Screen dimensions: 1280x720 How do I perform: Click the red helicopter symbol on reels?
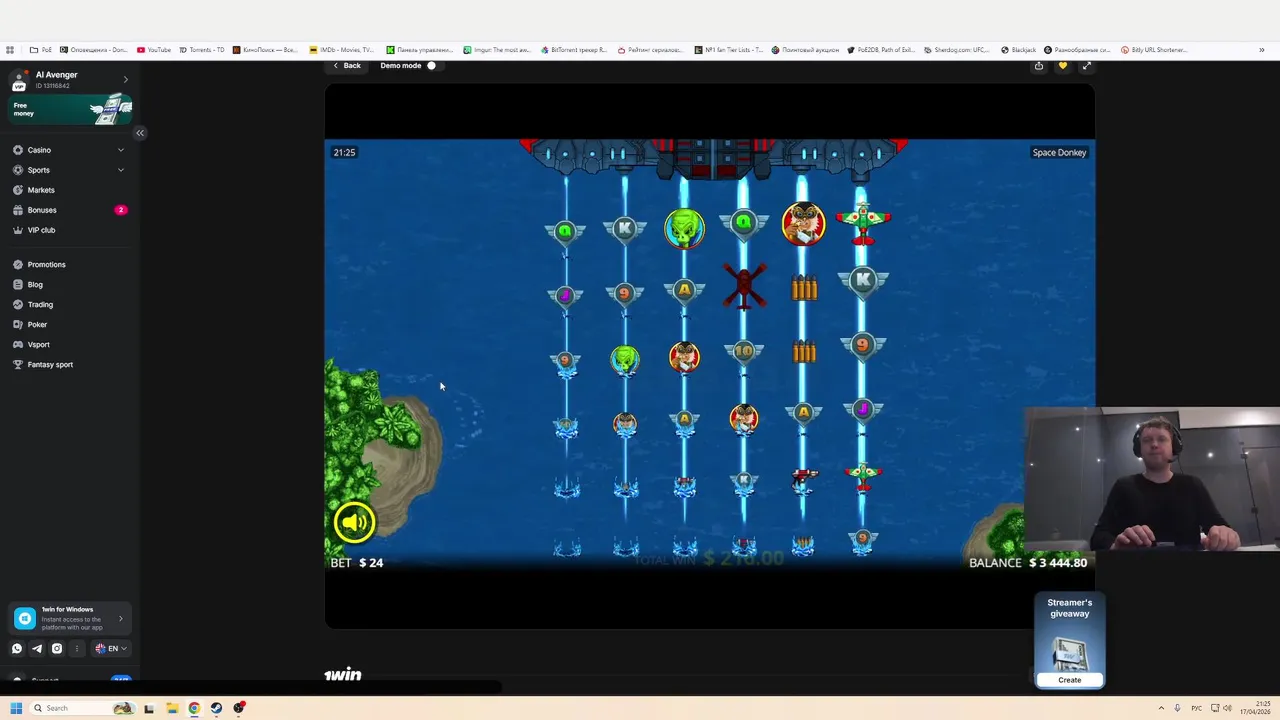(x=744, y=287)
